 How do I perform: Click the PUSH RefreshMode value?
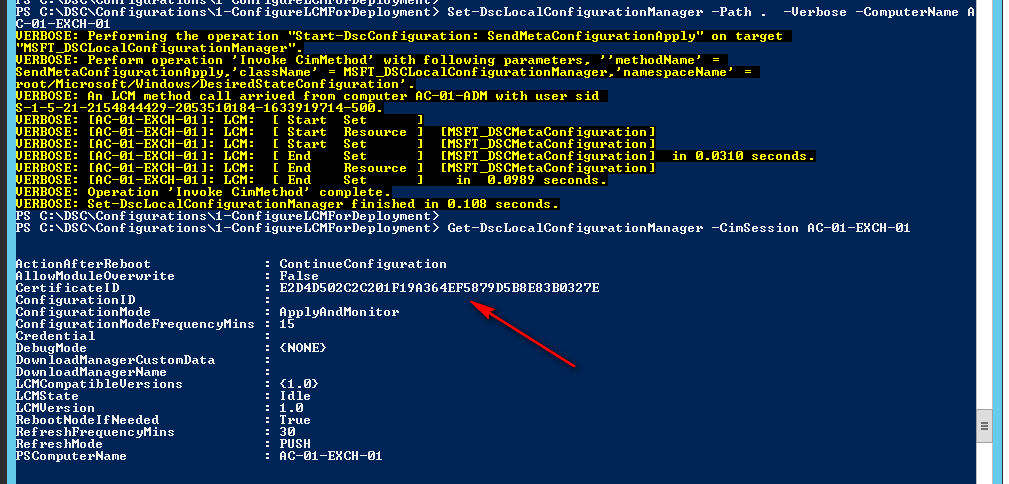tap(295, 444)
